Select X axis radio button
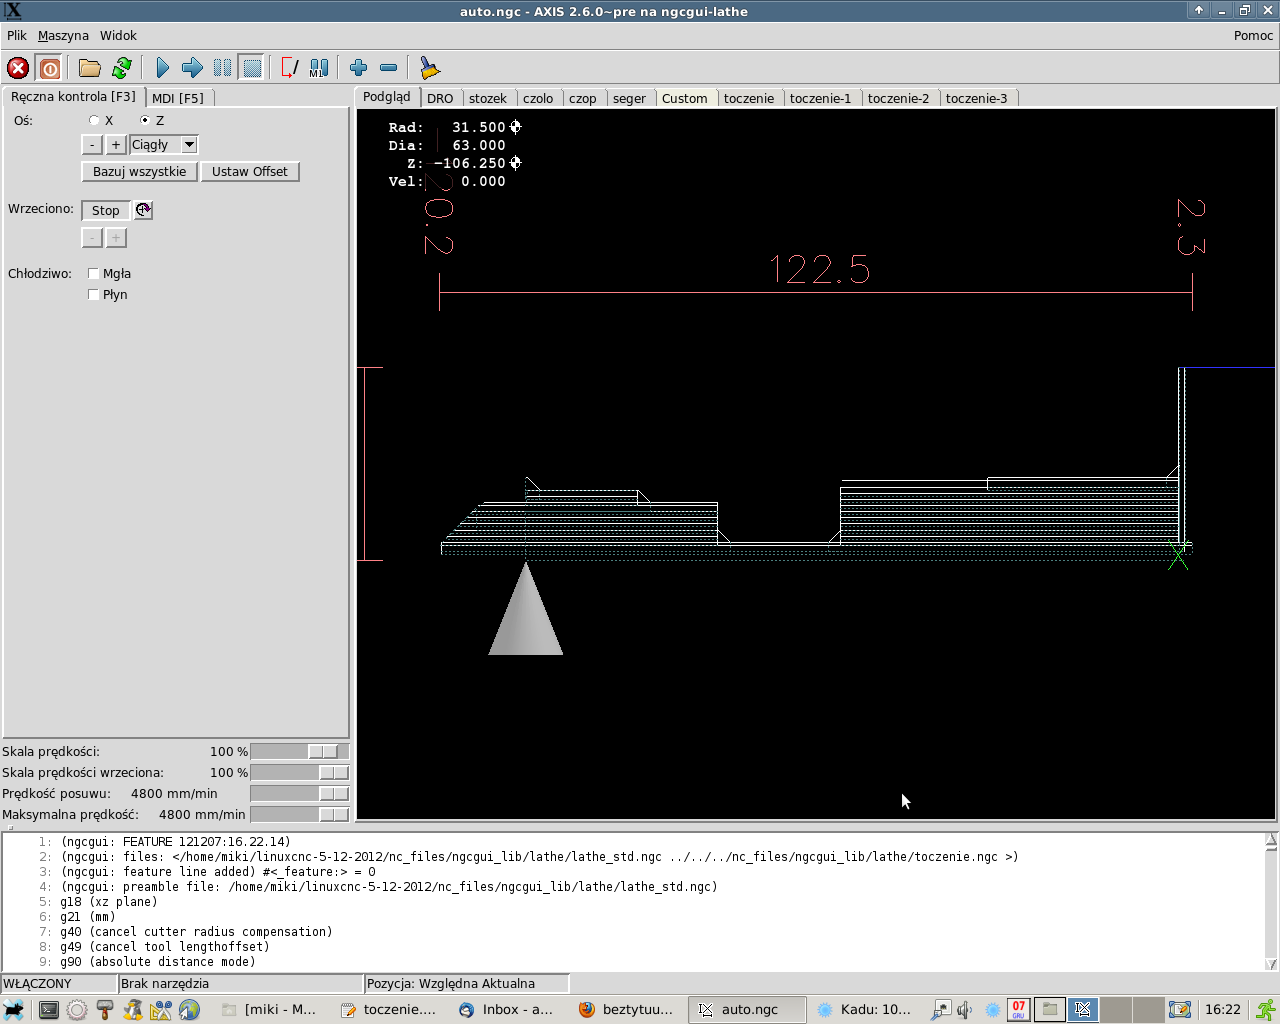This screenshot has height=1024, width=1280. point(94,120)
